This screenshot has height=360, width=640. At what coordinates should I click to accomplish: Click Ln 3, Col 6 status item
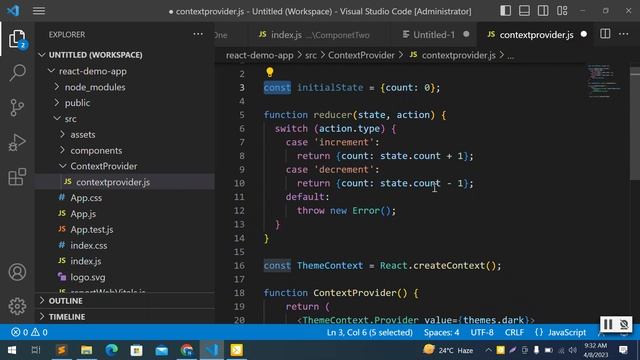tap(369, 332)
